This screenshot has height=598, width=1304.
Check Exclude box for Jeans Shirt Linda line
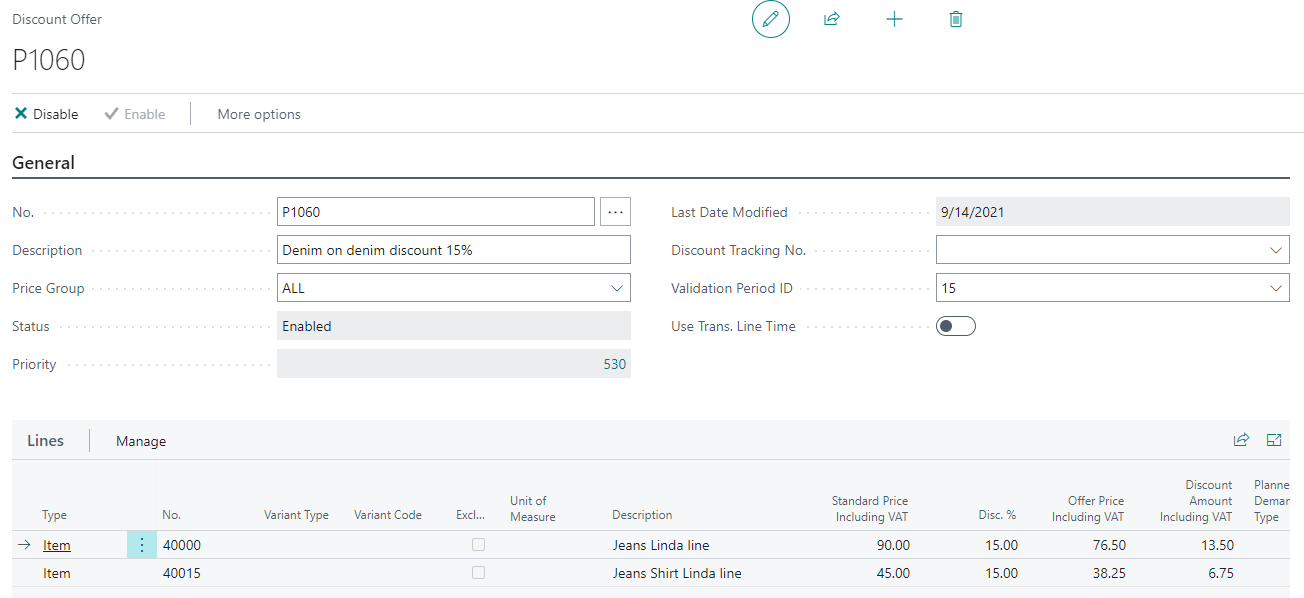pyautogui.click(x=478, y=573)
